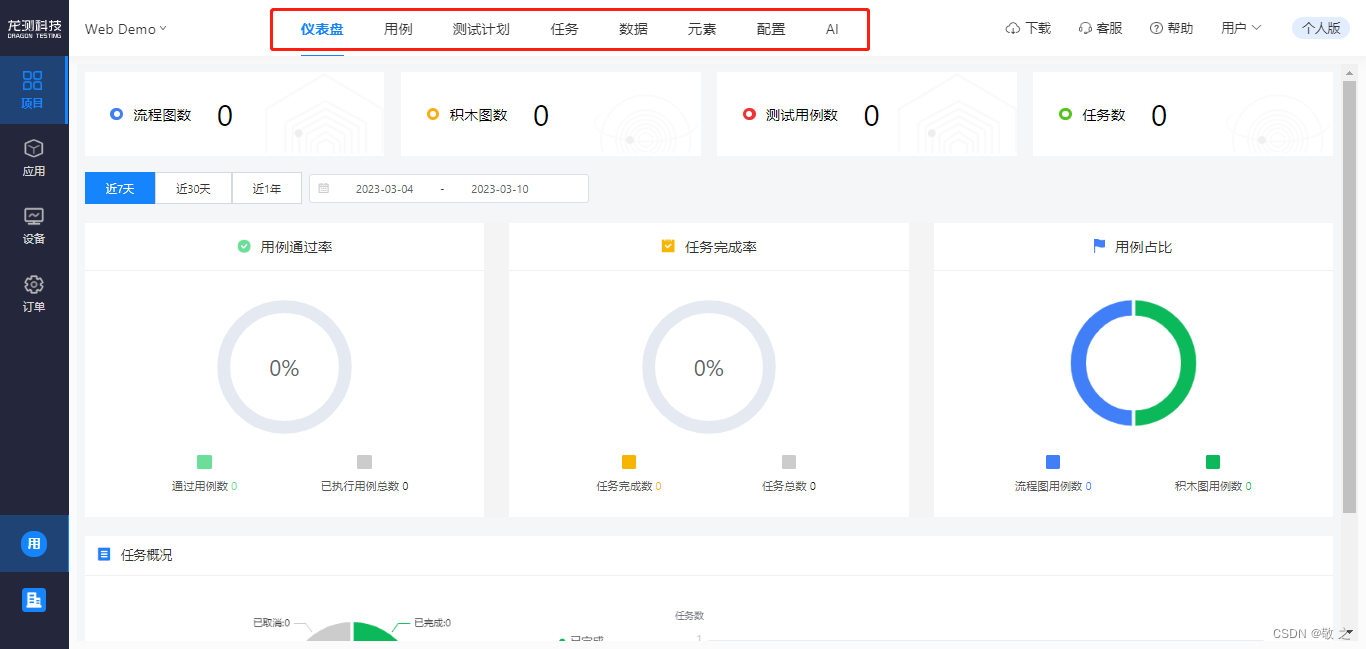The image size is (1366, 649).
Task: Click the 通过用例数 0 legend text
Action: click(x=204, y=486)
